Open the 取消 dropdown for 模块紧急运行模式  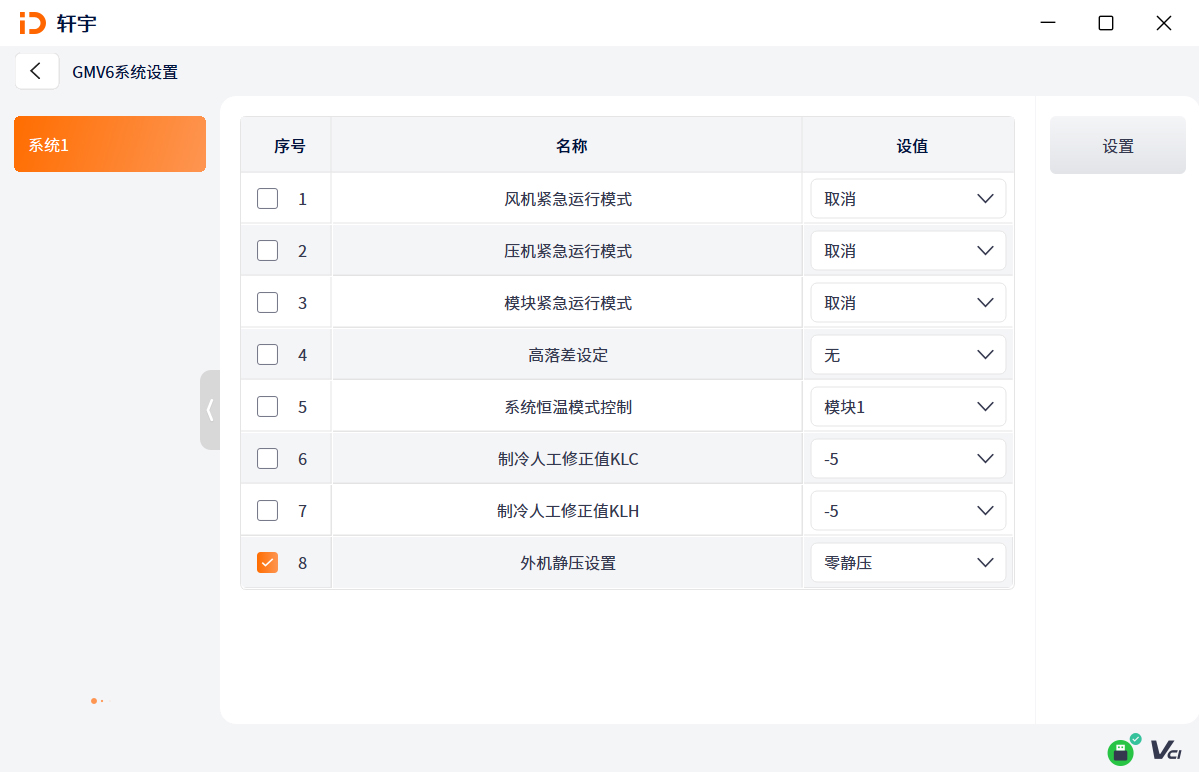[x=907, y=302]
